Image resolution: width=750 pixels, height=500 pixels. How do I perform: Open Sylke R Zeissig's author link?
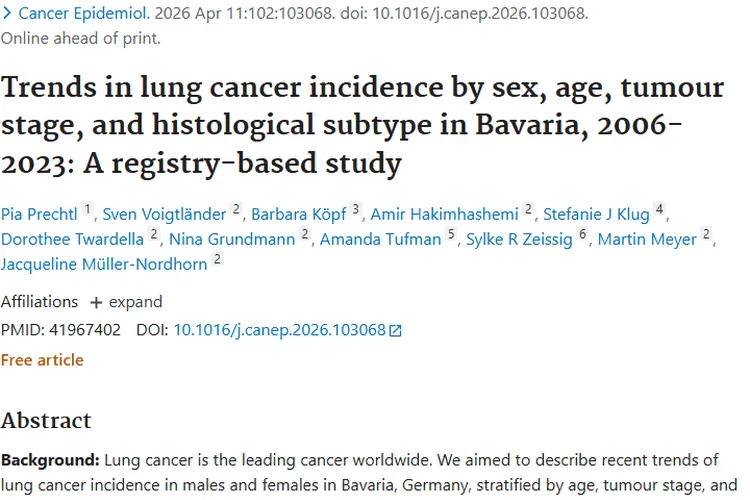(x=520, y=238)
